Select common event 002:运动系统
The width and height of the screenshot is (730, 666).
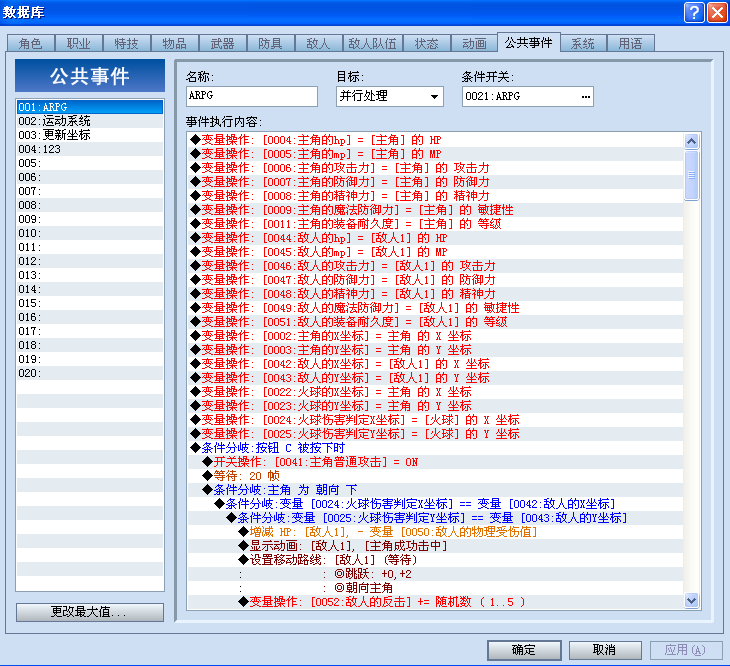click(x=90, y=121)
